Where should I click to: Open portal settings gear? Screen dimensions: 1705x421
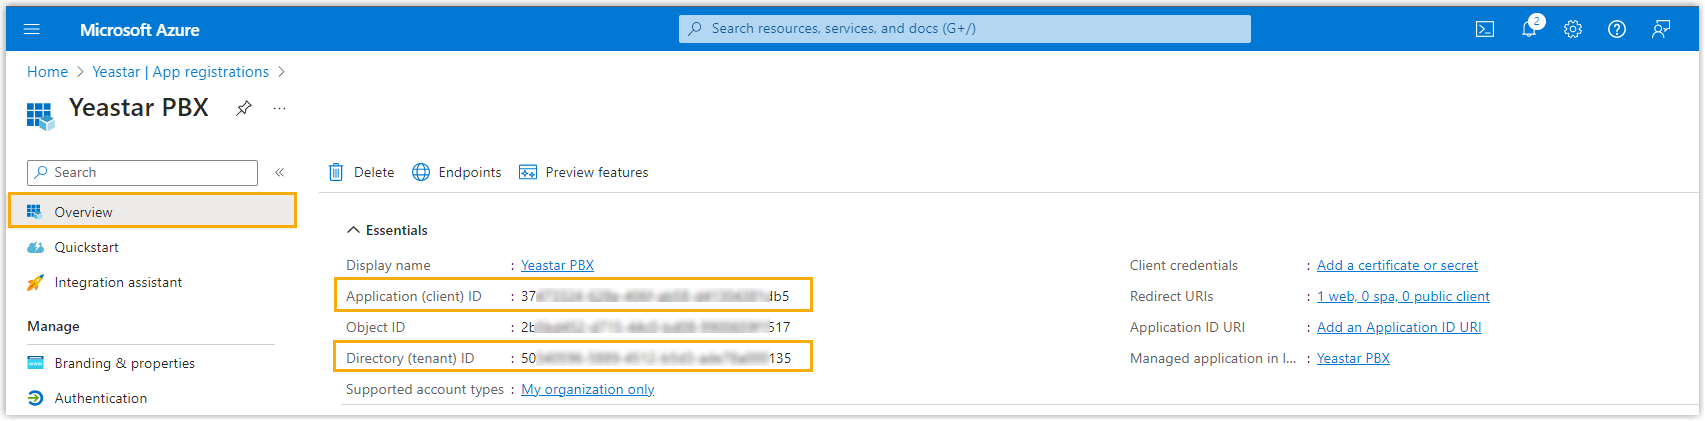click(x=1573, y=29)
